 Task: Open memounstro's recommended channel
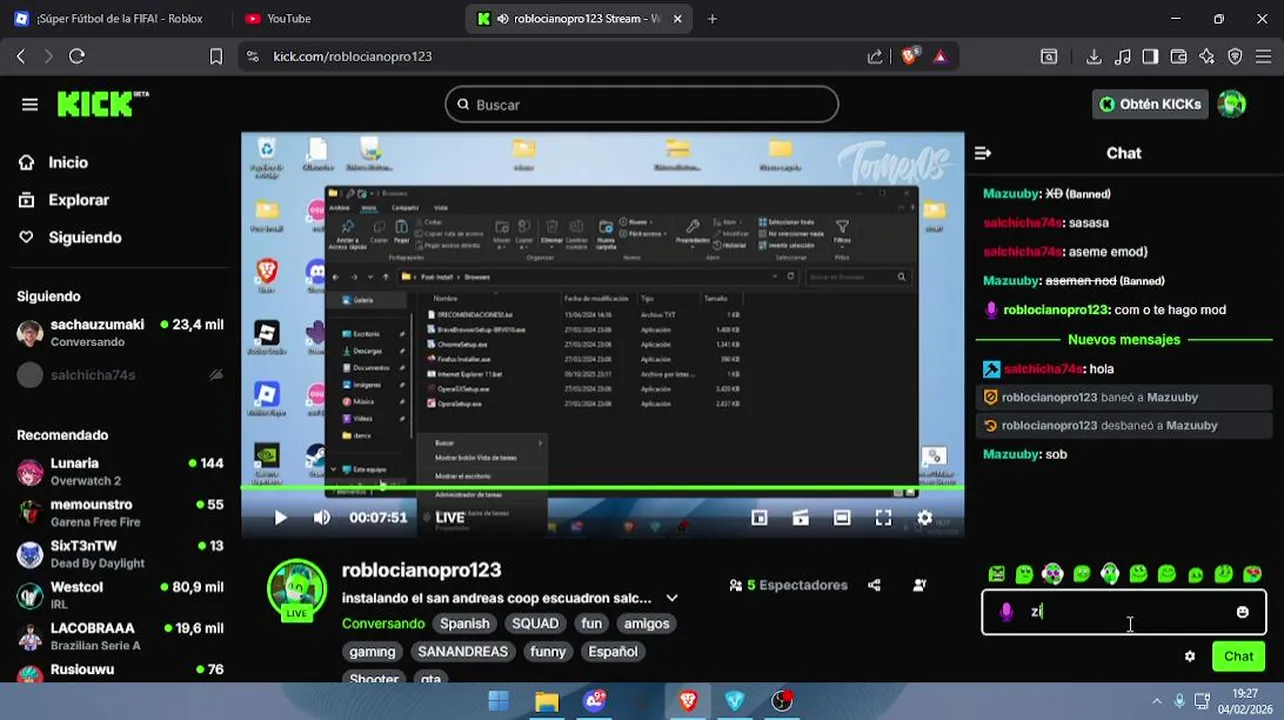(120, 512)
